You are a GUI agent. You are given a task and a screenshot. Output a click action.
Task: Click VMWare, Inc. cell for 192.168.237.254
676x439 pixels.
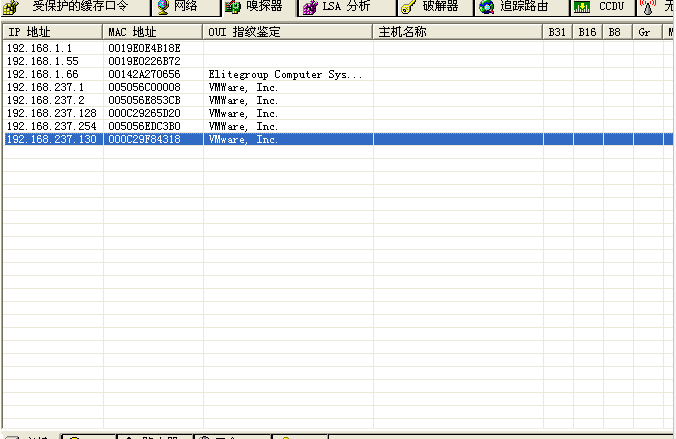coord(243,126)
